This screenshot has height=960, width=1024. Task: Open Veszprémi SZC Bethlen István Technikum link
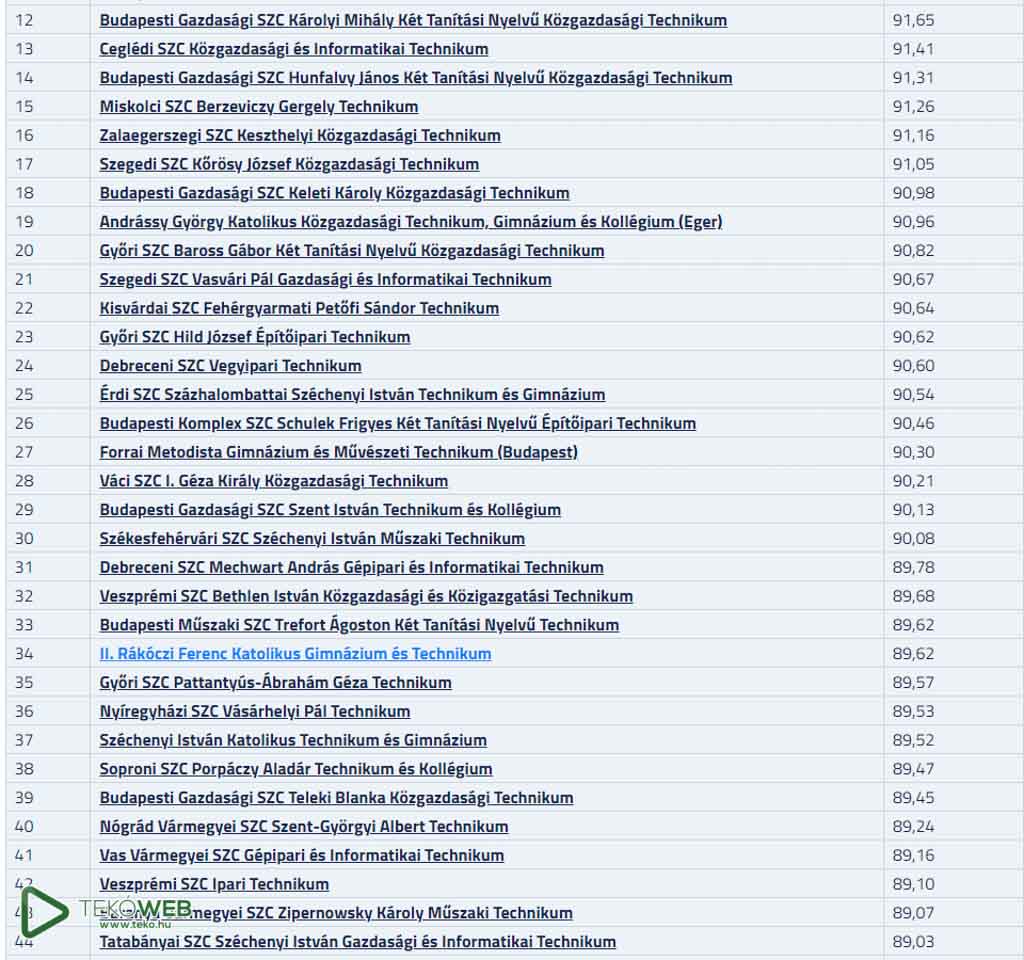pyautogui.click(x=366, y=595)
